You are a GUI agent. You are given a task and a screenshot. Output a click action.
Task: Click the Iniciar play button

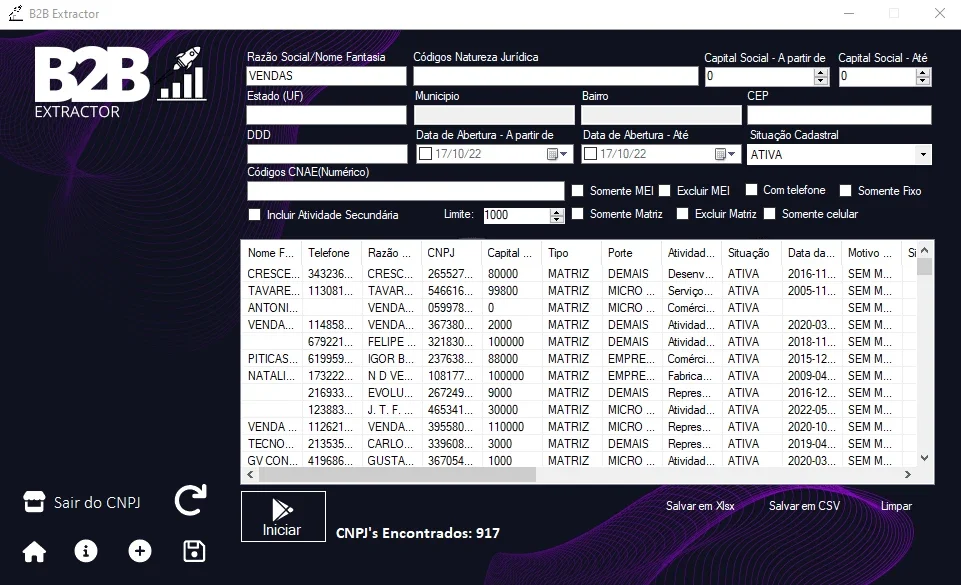[x=283, y=516]
